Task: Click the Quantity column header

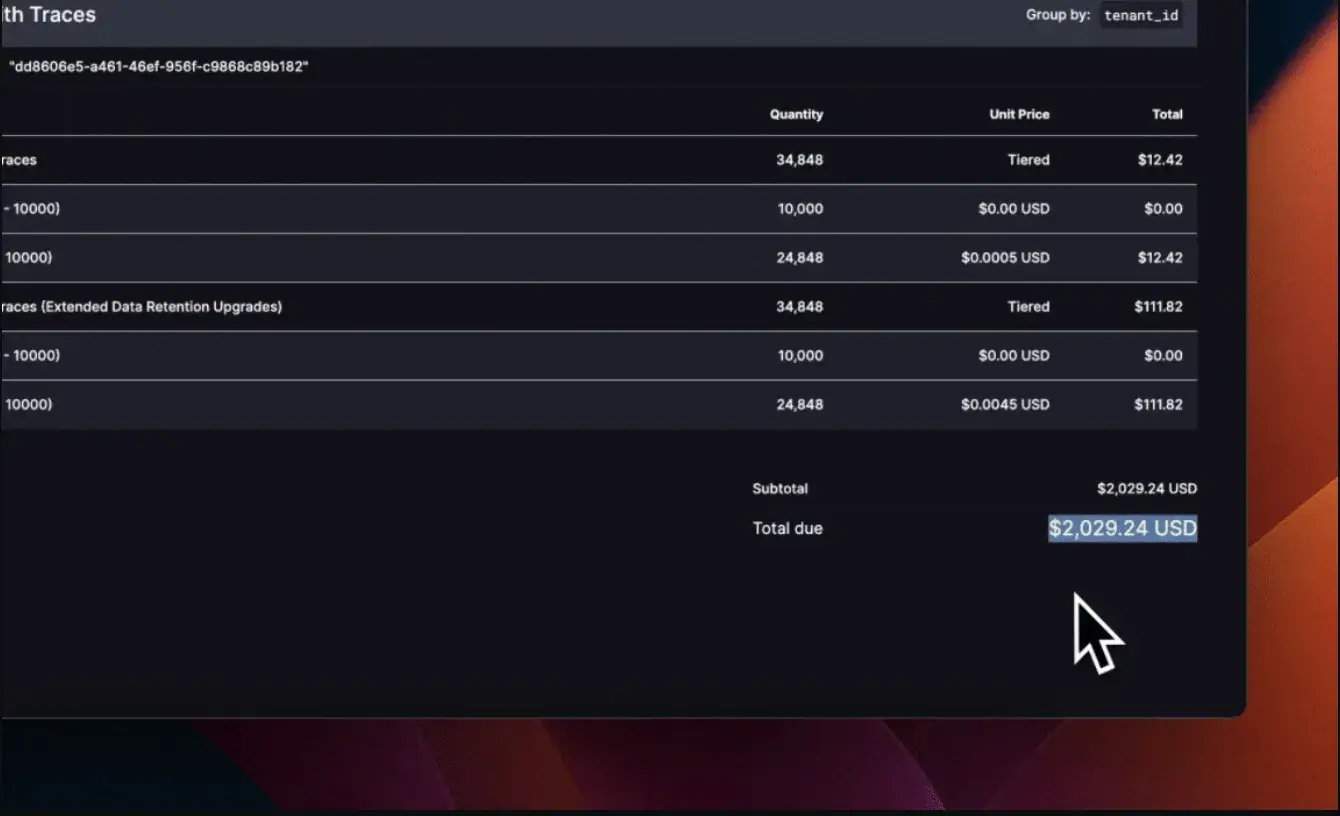Action: click(x=796, y=114)
